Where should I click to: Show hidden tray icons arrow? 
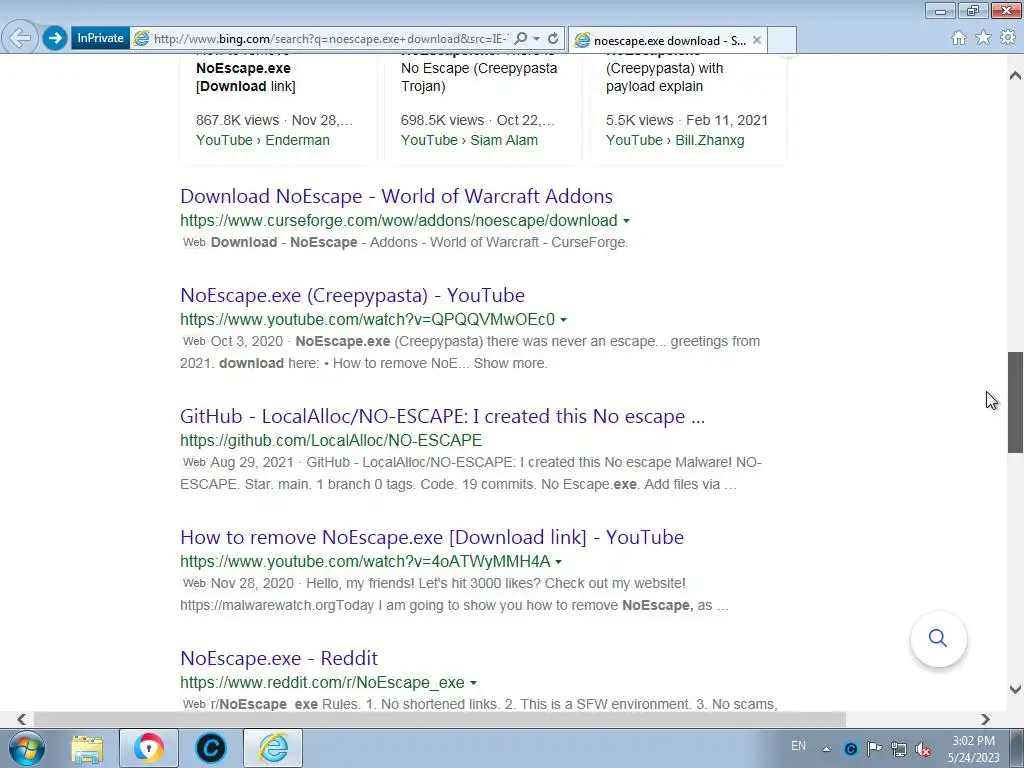(x=826, y=749)
